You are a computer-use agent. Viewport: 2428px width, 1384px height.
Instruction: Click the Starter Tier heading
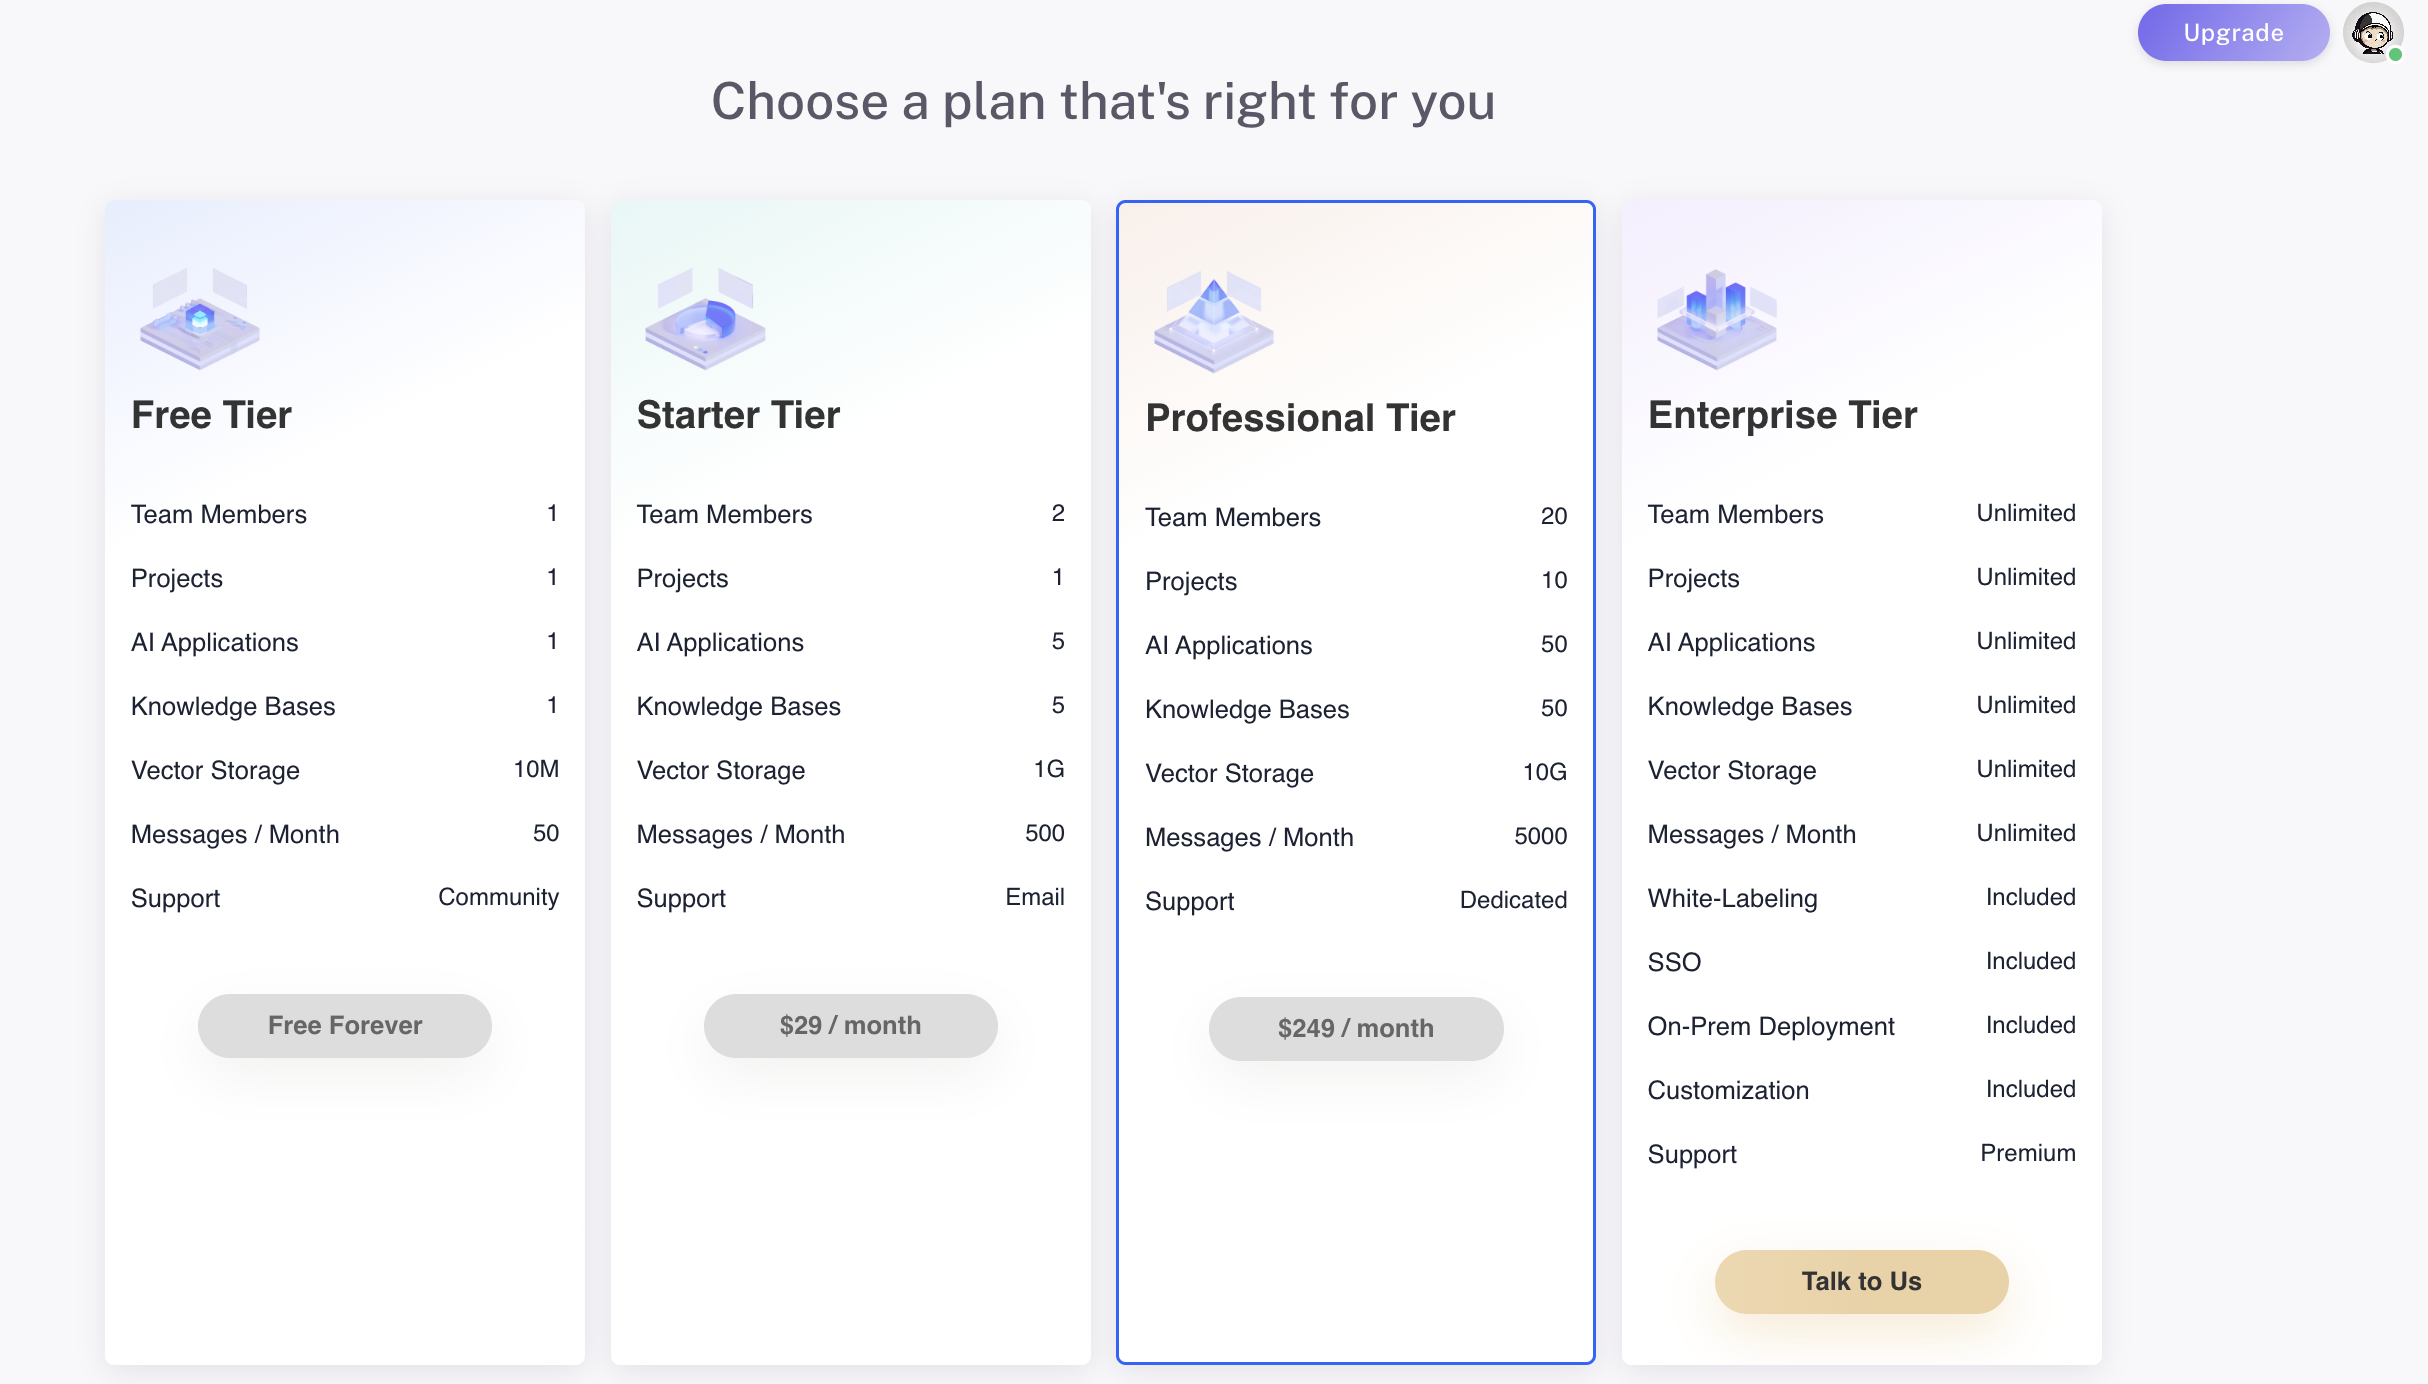738,415
